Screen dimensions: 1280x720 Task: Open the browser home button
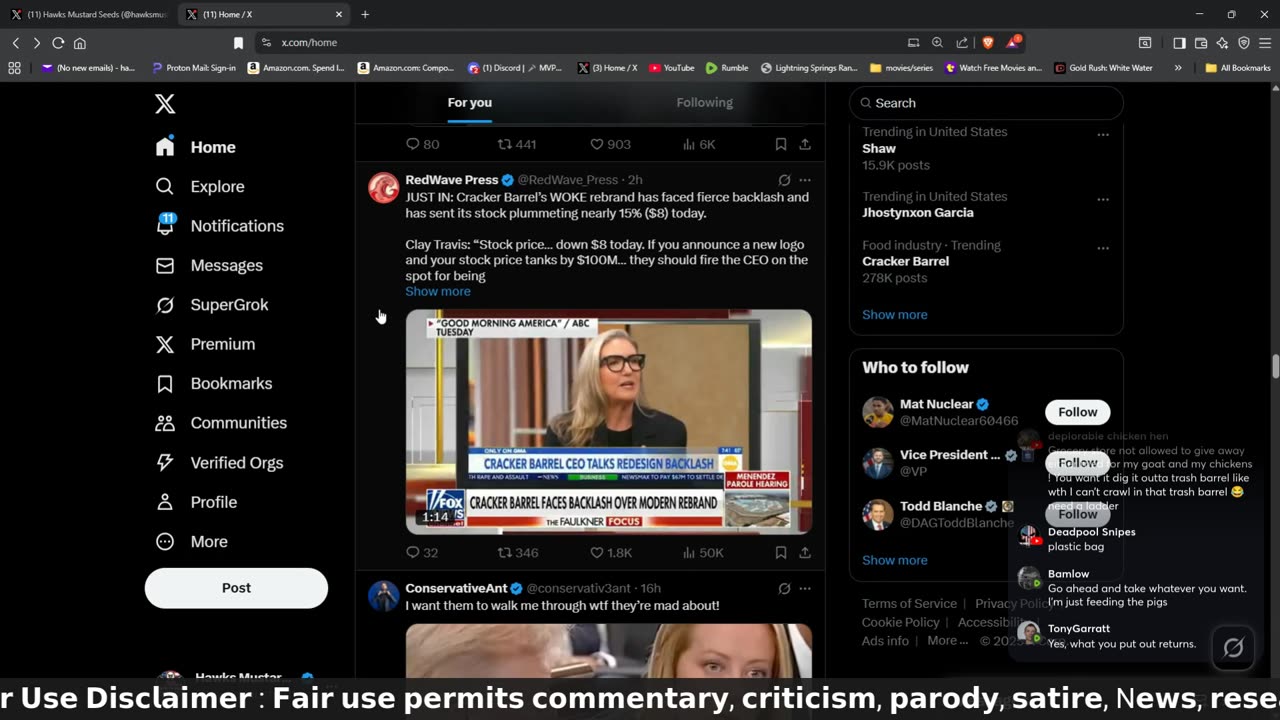pos(80,42)
